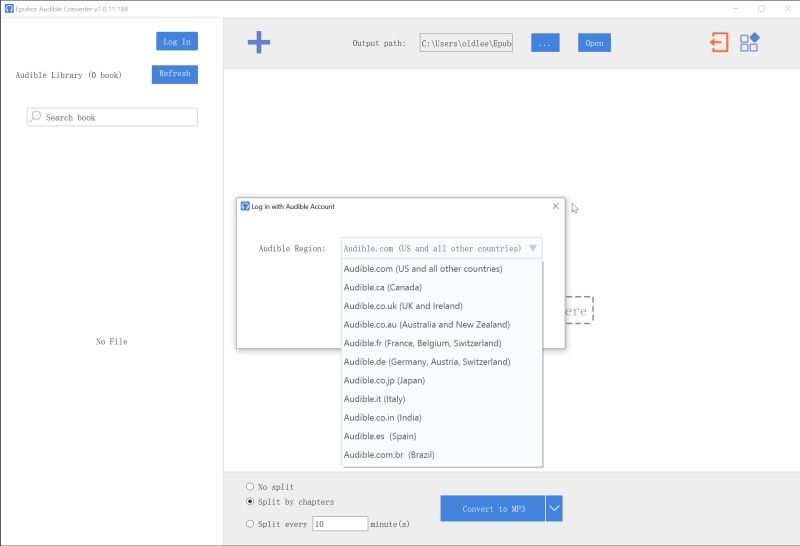The width and height of the screenshot is (800, 546).
Task: Choose Audible.com (US and all other countries)
Action: (x=442, y=269)
